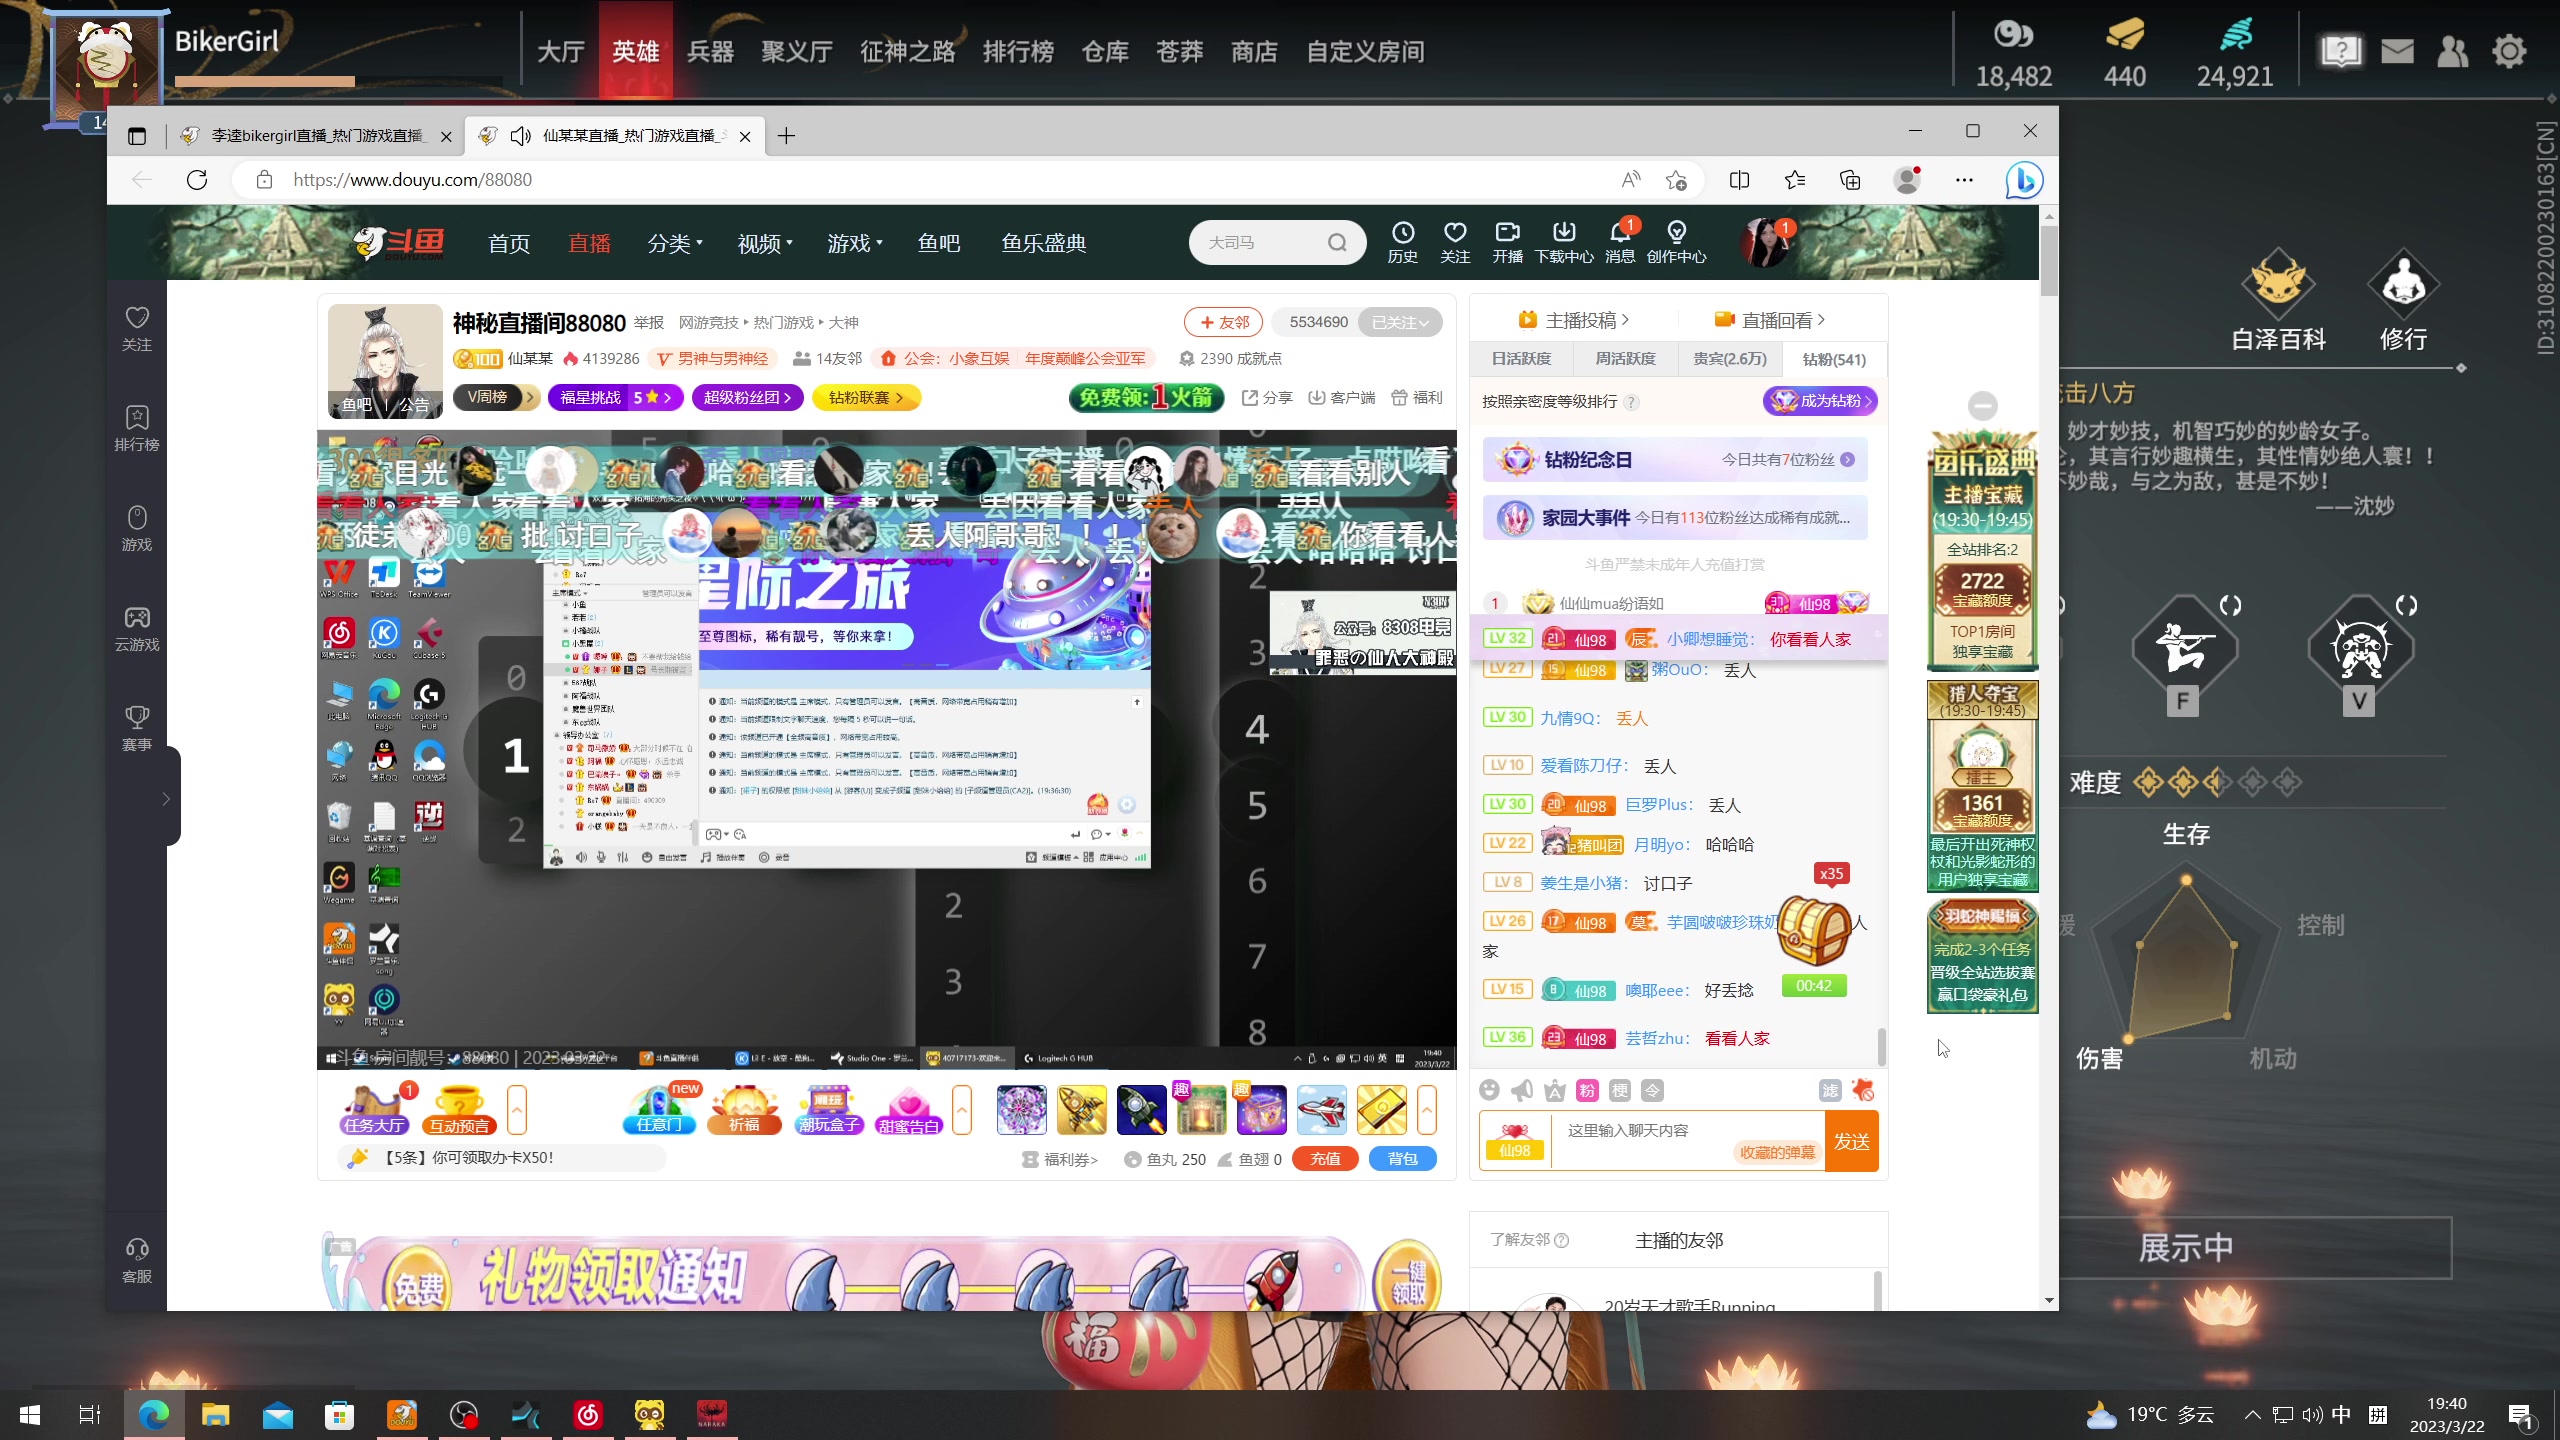This screenshot has width=2560, height=1440.
Task: Click 成为钻粉 button
Action: point(1820,401)
